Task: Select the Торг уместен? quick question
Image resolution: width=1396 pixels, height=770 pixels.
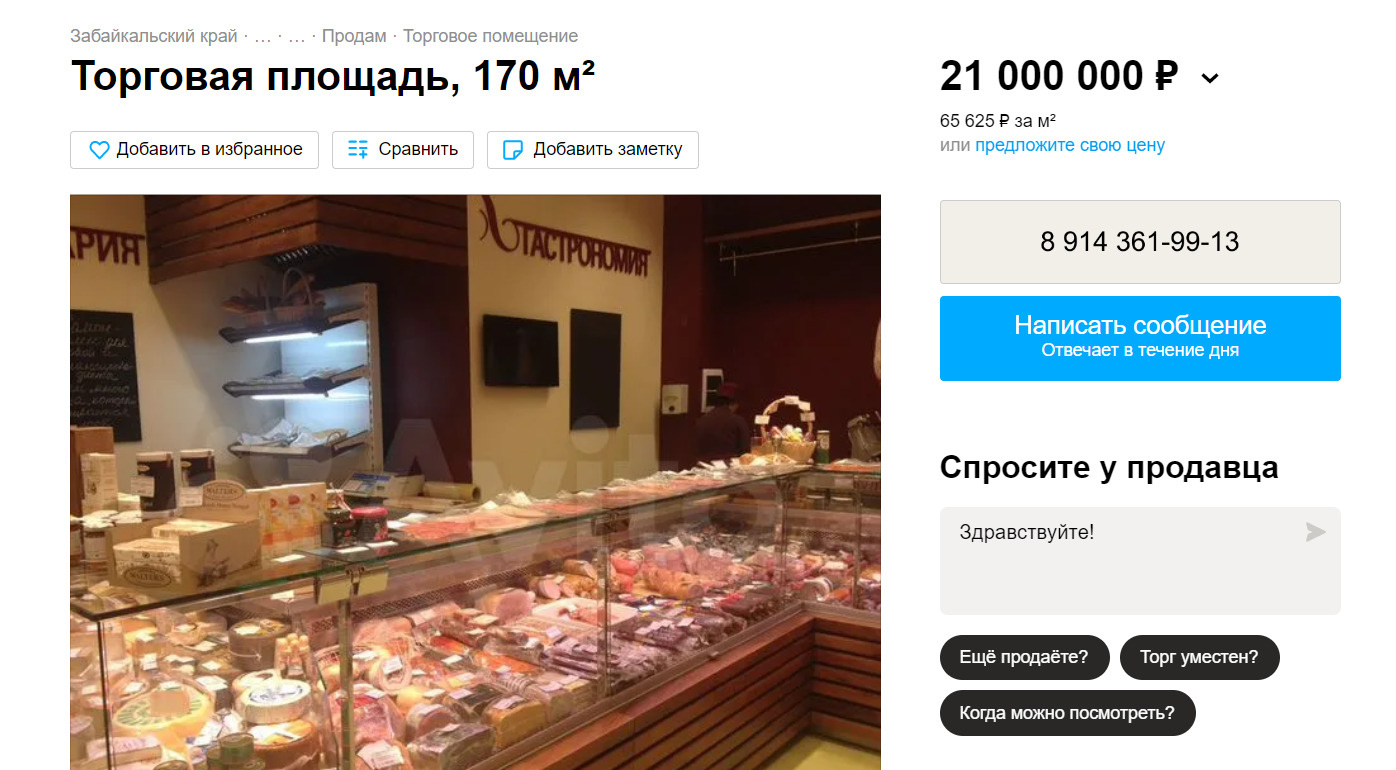Action: (1200, 658)
